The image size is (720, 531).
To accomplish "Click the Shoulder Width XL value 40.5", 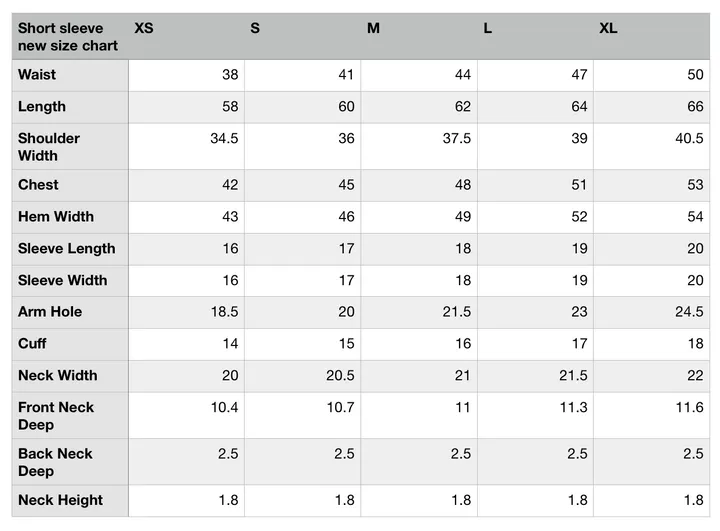I will tap(689, 138).
